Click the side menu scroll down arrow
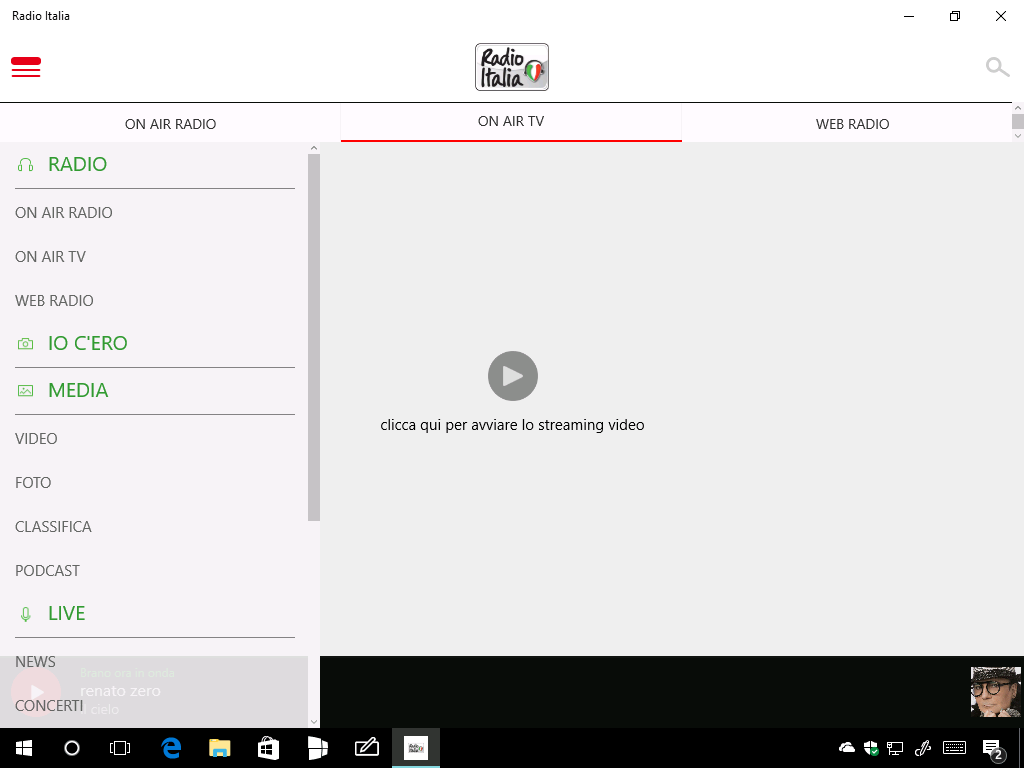Viewport: 1024px width, 768px height. click(x=314, y=721)
